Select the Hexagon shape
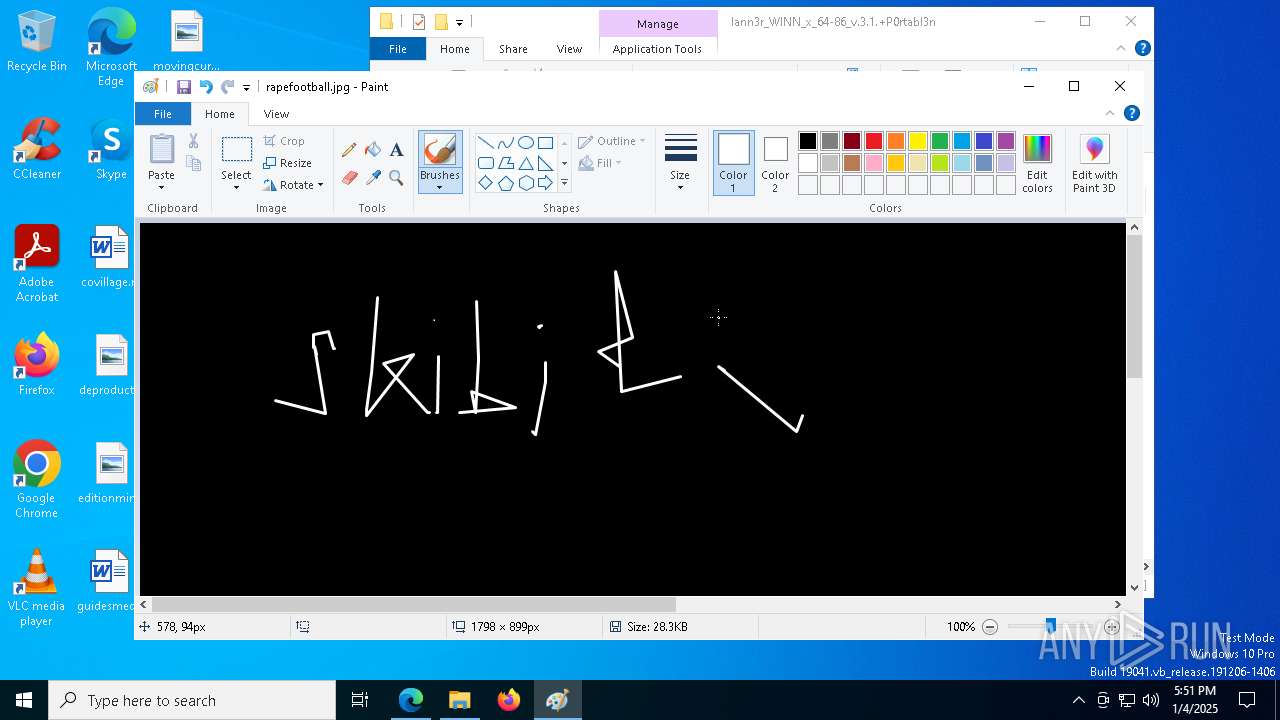The image size is (1280, 720). click(526, 183)
